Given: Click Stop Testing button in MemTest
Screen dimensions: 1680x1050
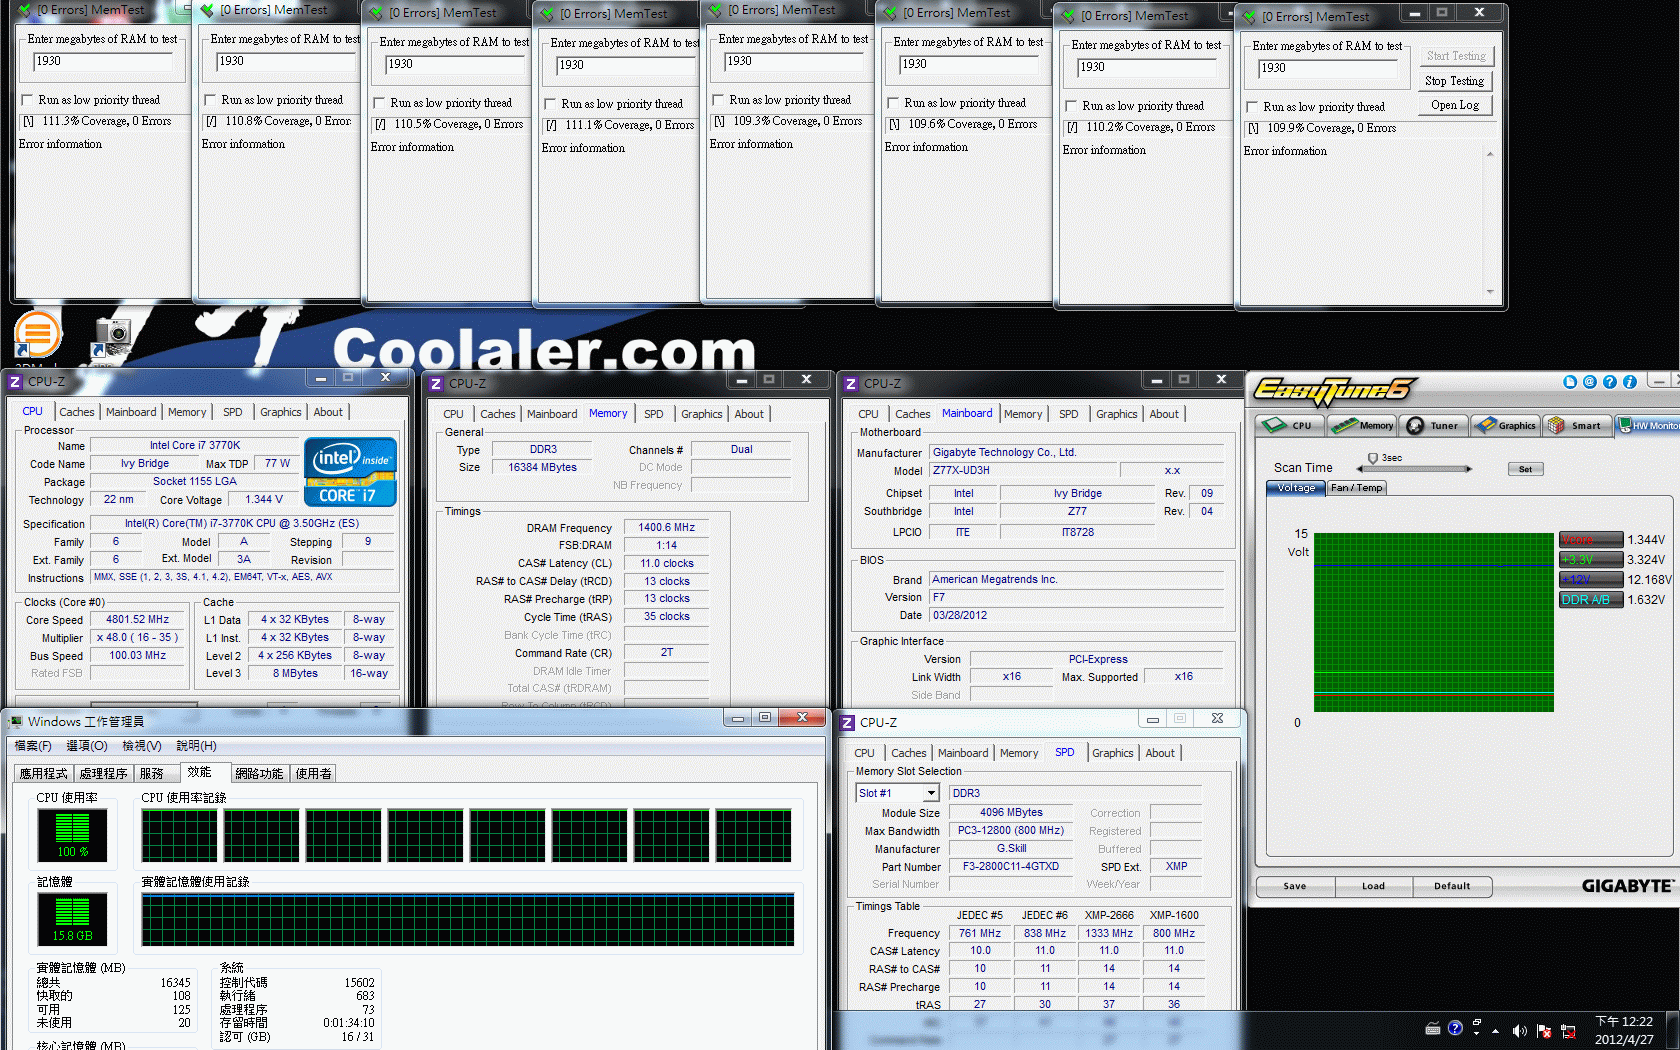Looking at the screenshot, I should tap(1454, 81).
